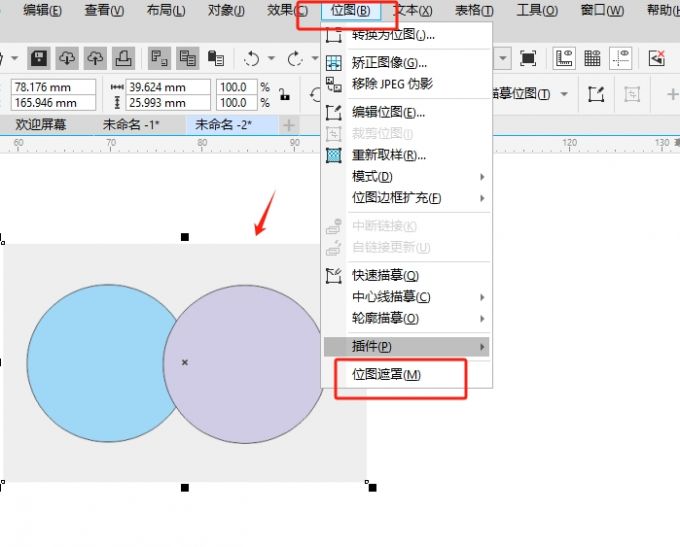Open the dropdown arrow beside Undo
680x547 pixels.
[x=271, y=59]
